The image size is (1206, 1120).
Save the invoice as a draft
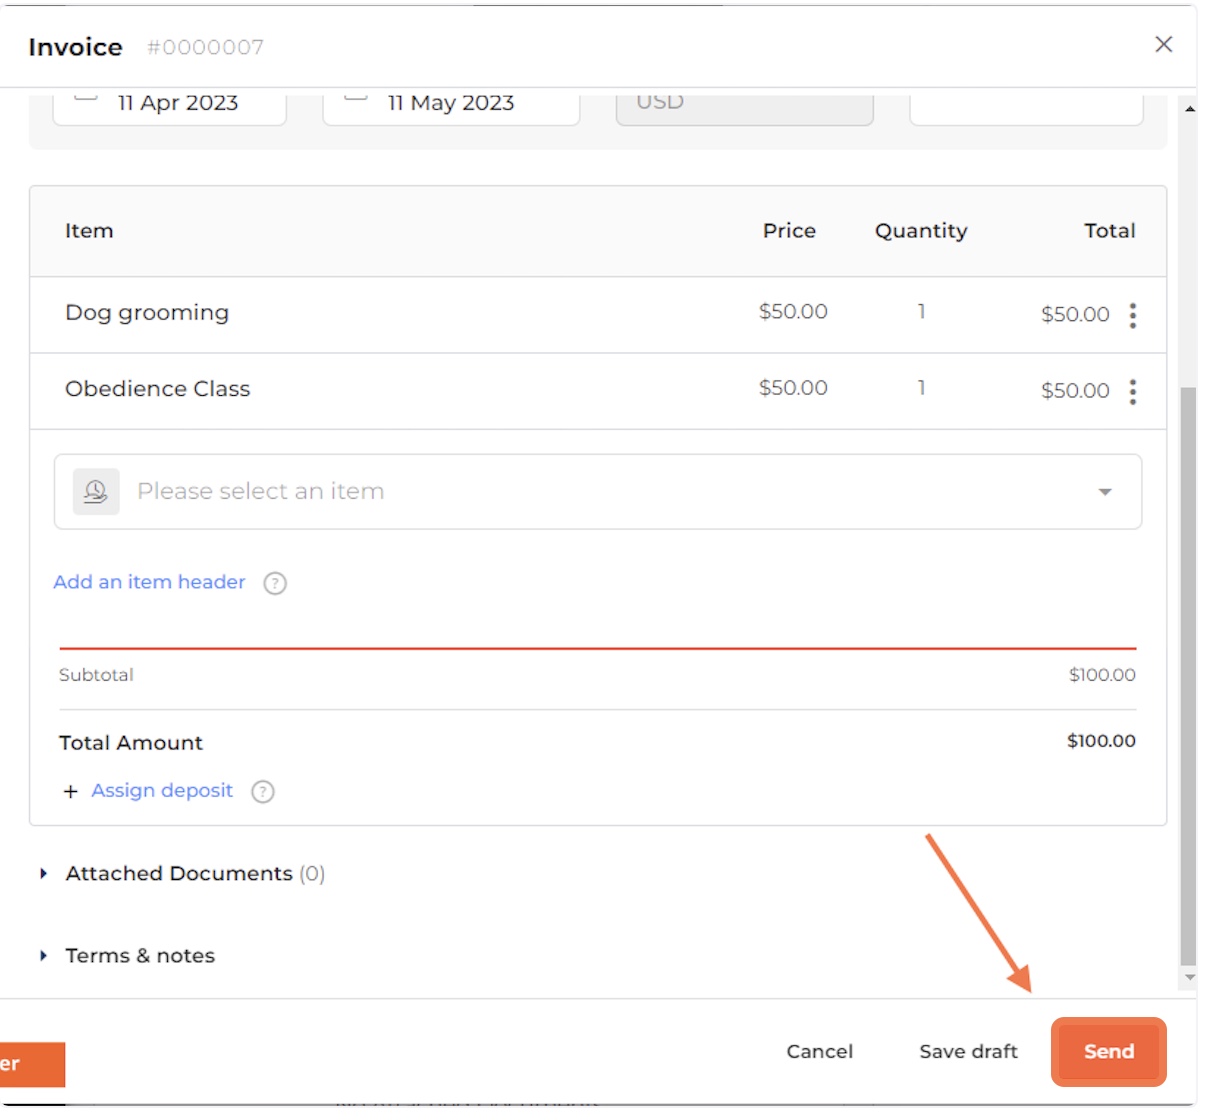pyautogui.click(x=968, y=1051)
